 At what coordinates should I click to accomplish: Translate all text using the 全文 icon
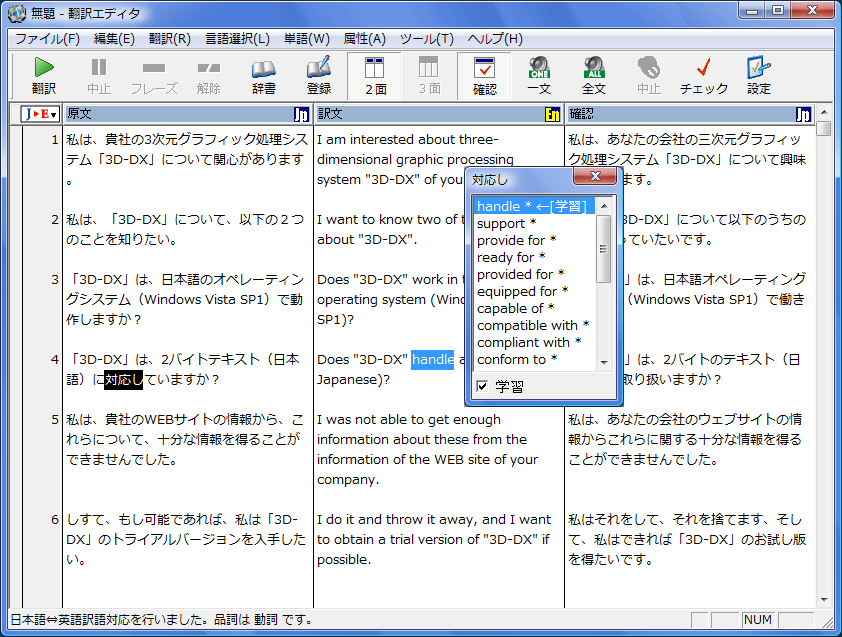point(592,76)
